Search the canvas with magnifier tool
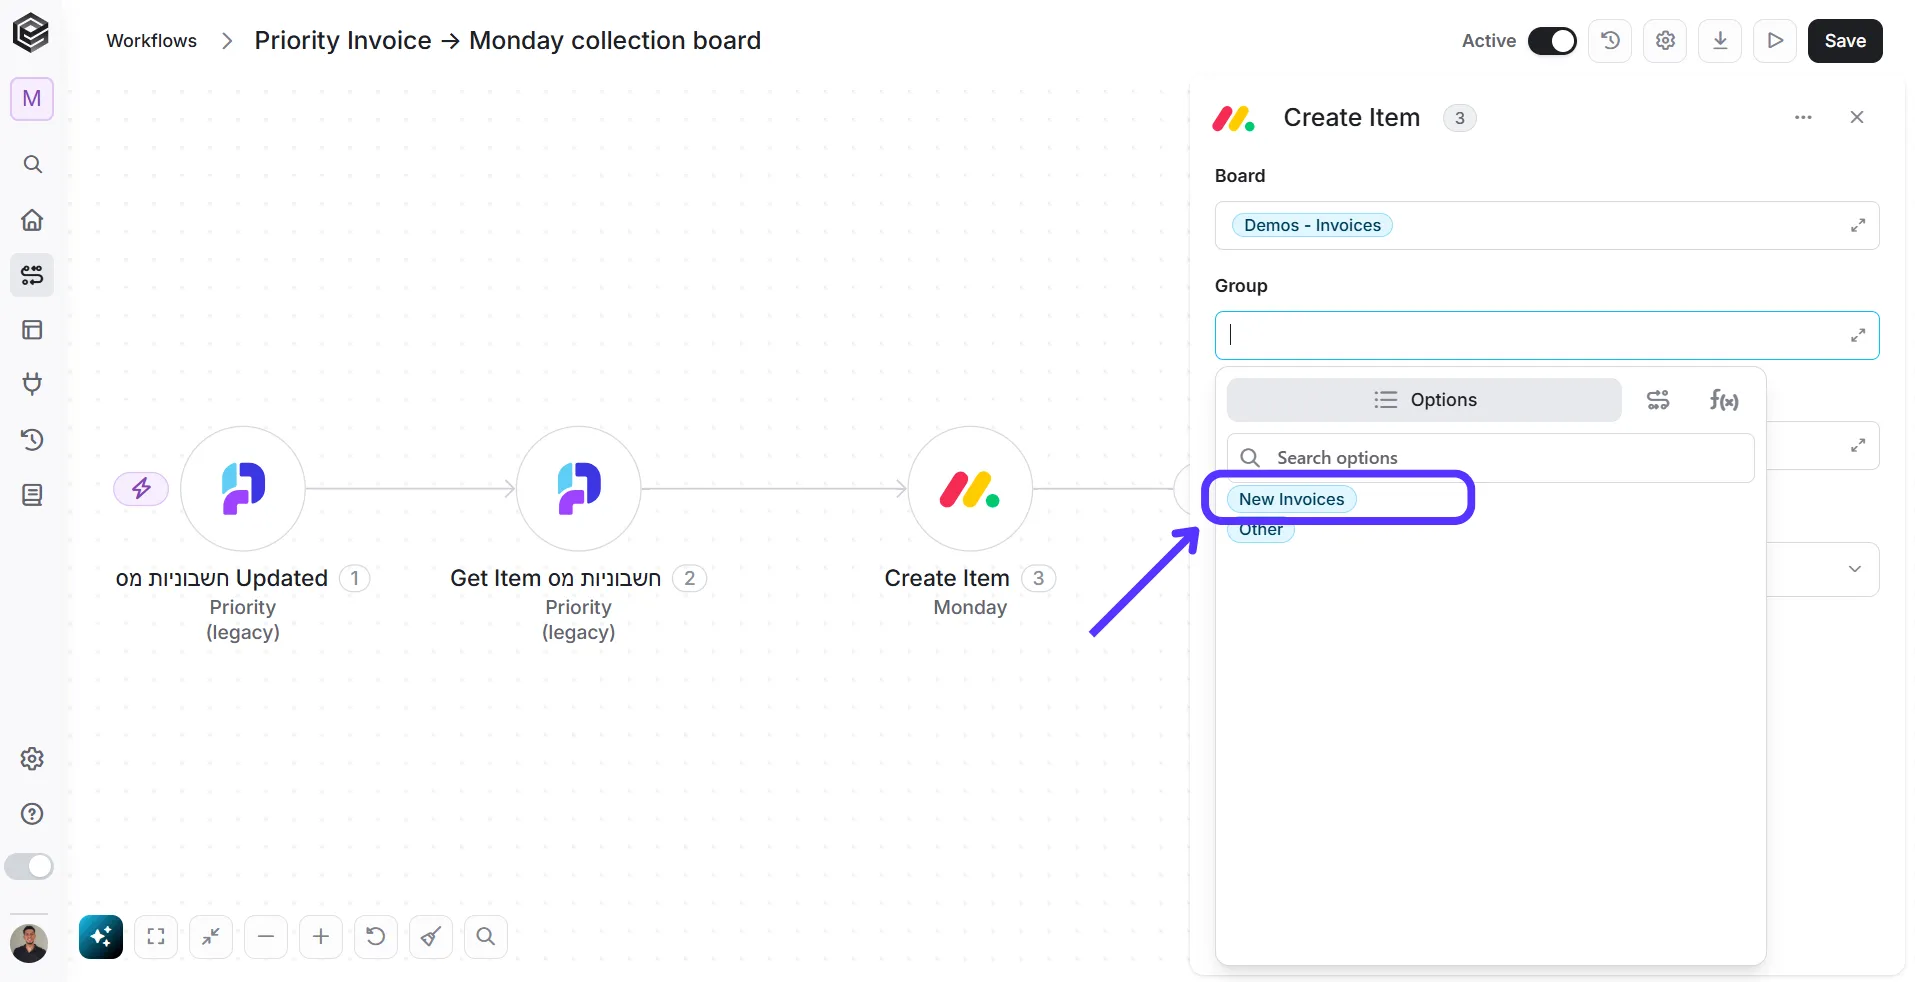The height and width of the screenshot is (982, 1915). click(486, 937)
